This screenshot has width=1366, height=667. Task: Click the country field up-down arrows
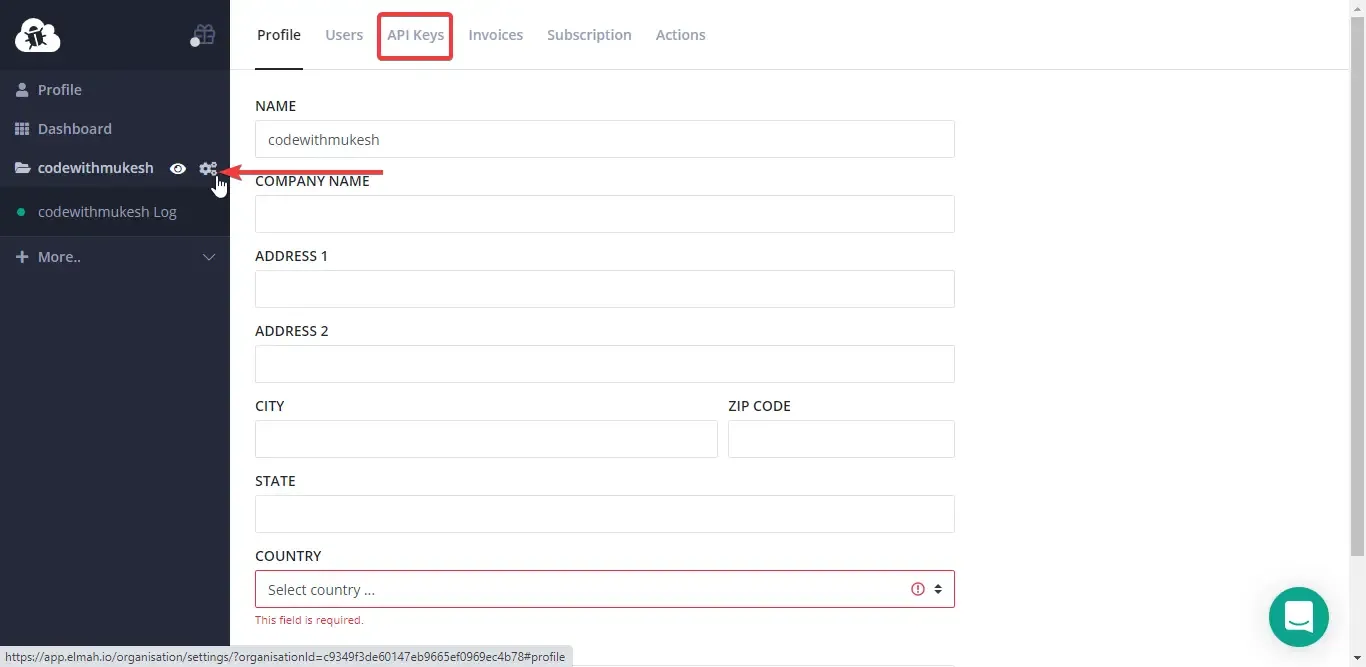coord(938,589)
